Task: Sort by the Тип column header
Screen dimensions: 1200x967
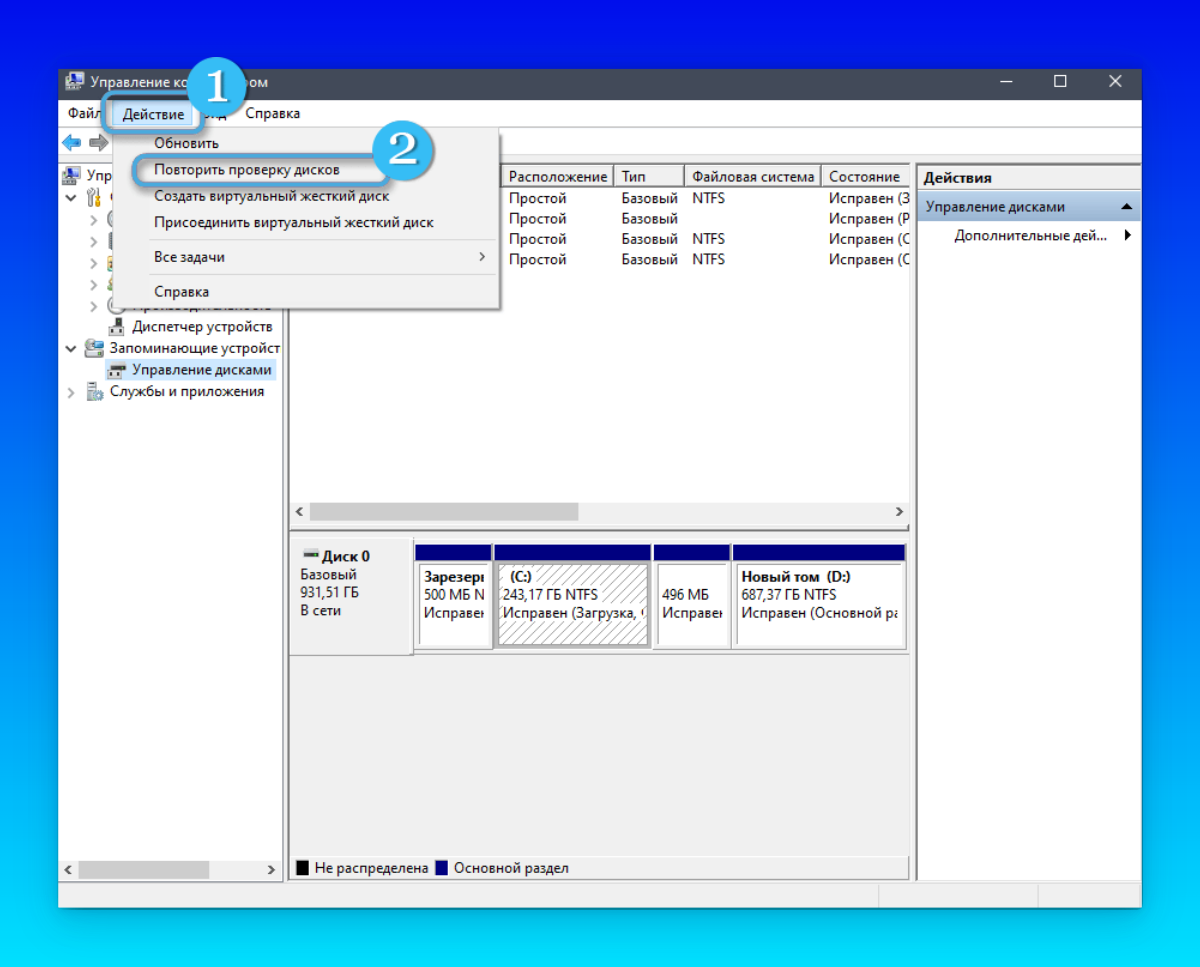Action: pyautogui.click(x=649, y=177)
